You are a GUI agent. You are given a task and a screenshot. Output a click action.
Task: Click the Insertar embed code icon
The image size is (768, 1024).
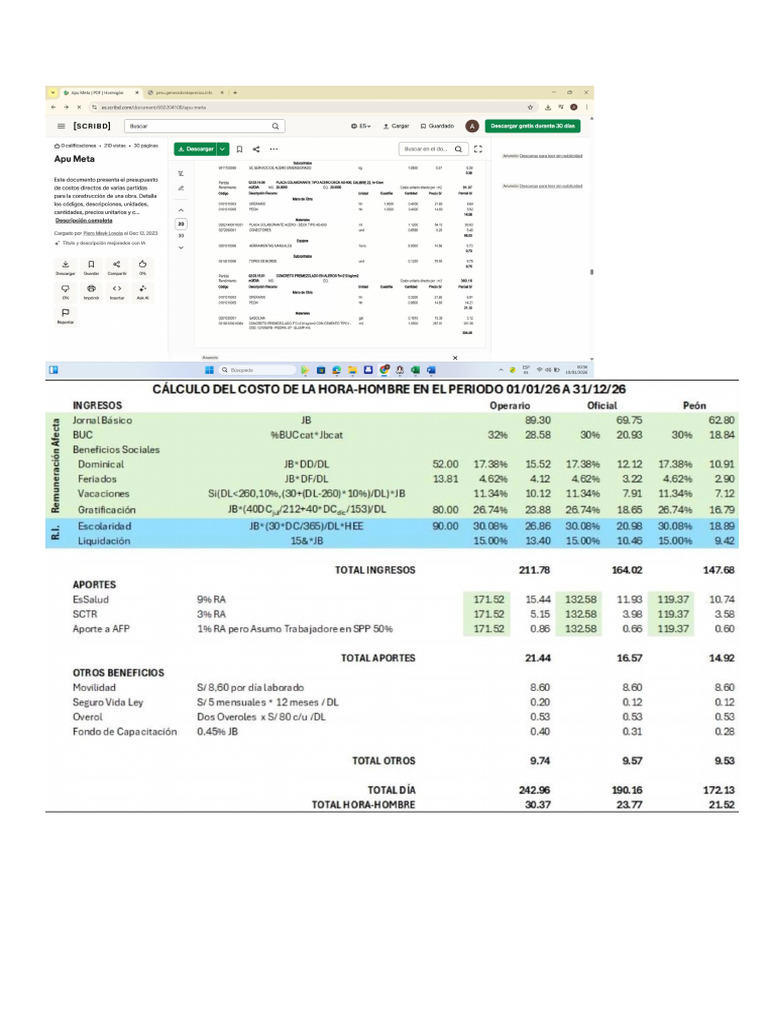(x=117, y=291)
